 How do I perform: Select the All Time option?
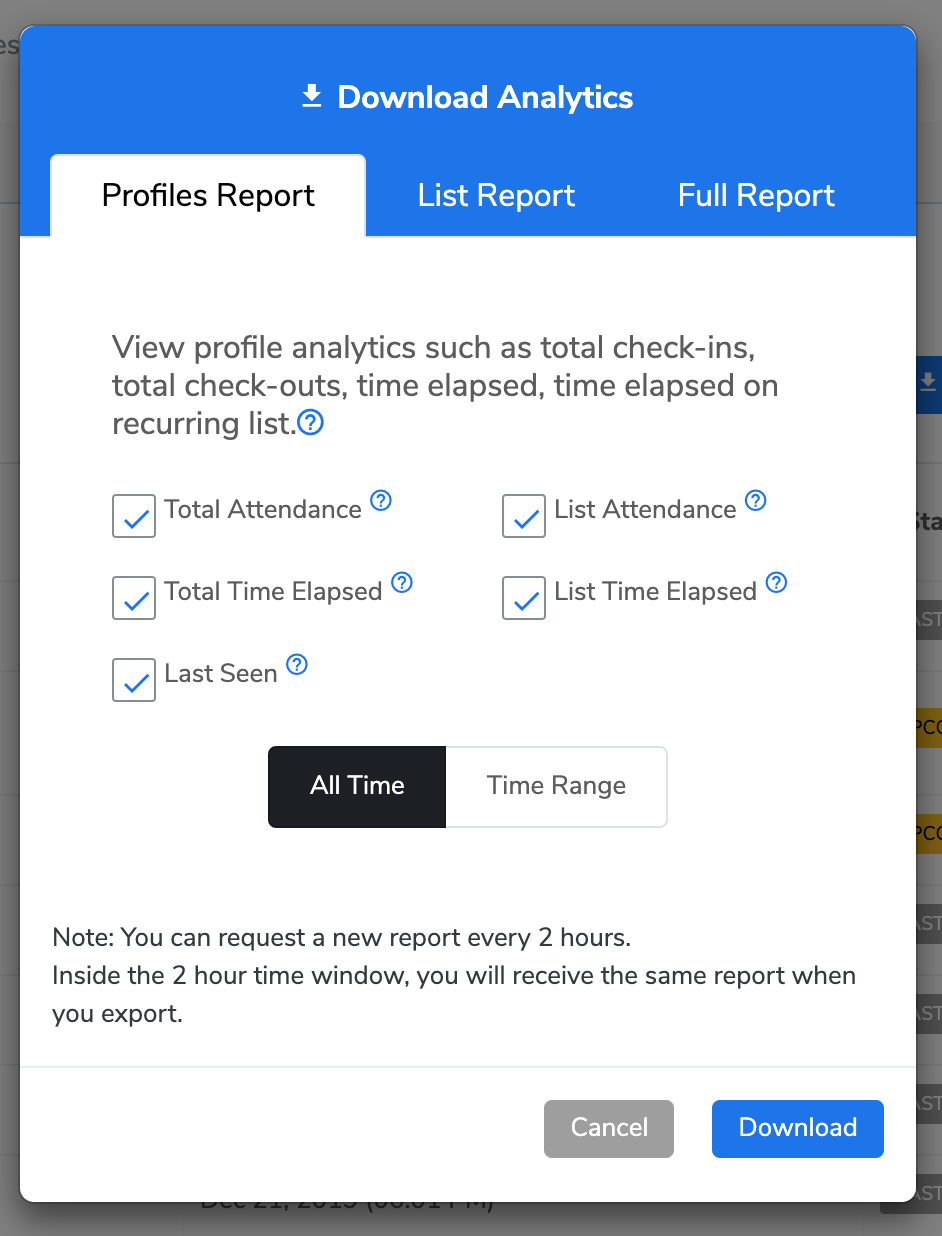pyautogui.click(x=357, y=786)
